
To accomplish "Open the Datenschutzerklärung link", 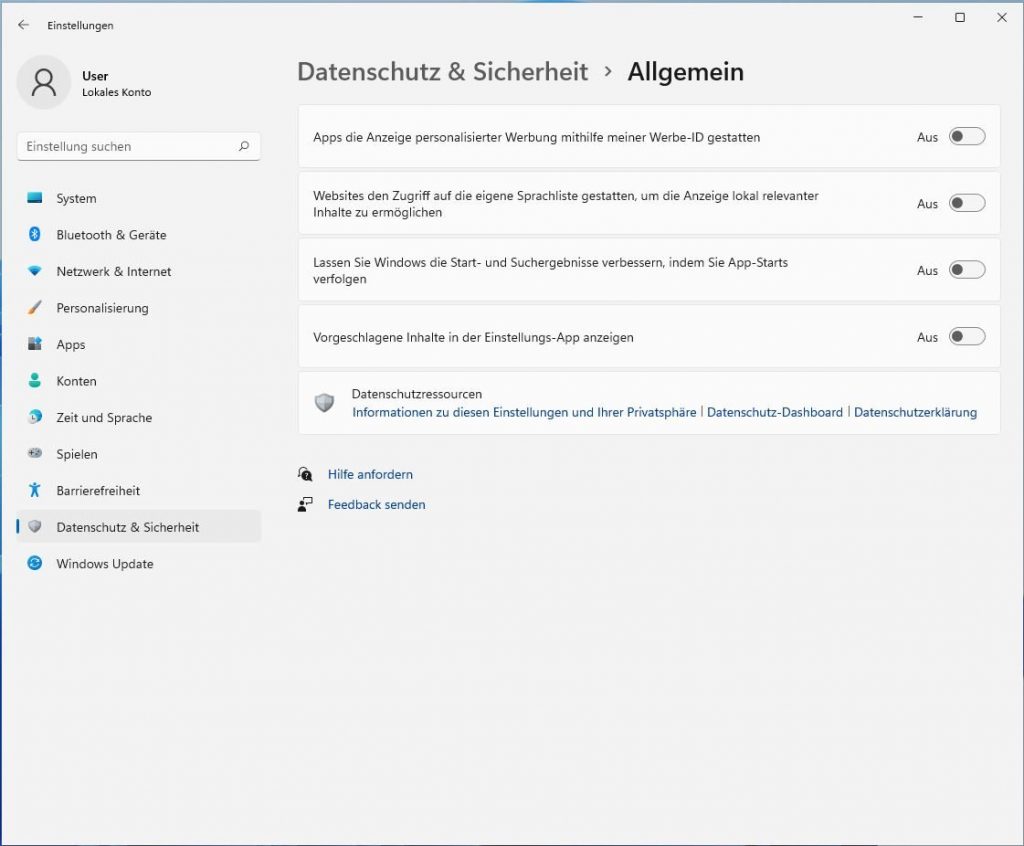I will tap(915, 412).
